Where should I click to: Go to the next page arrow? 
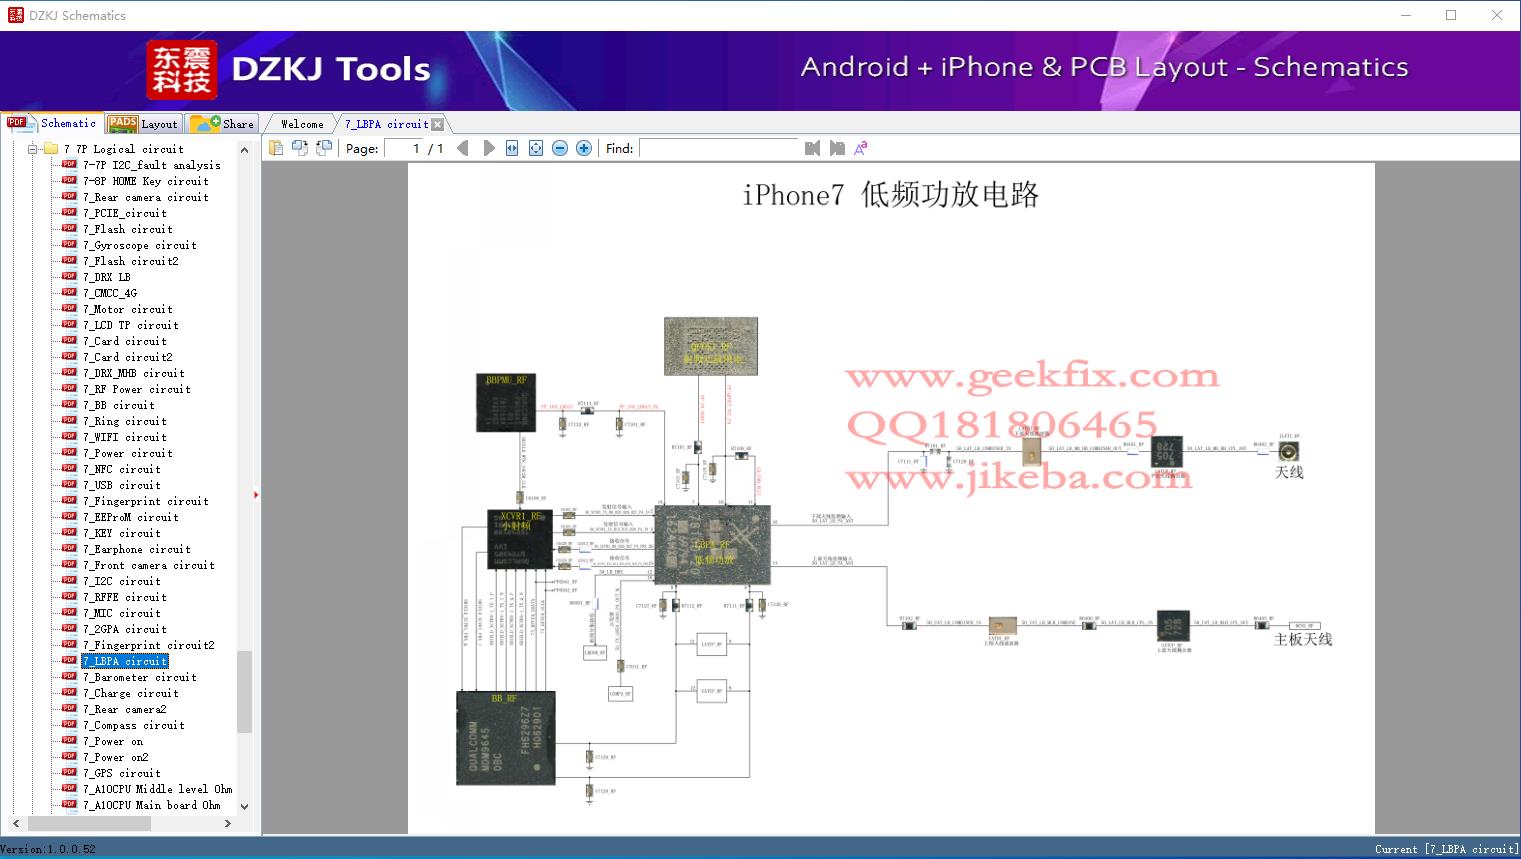pos(489,148)
